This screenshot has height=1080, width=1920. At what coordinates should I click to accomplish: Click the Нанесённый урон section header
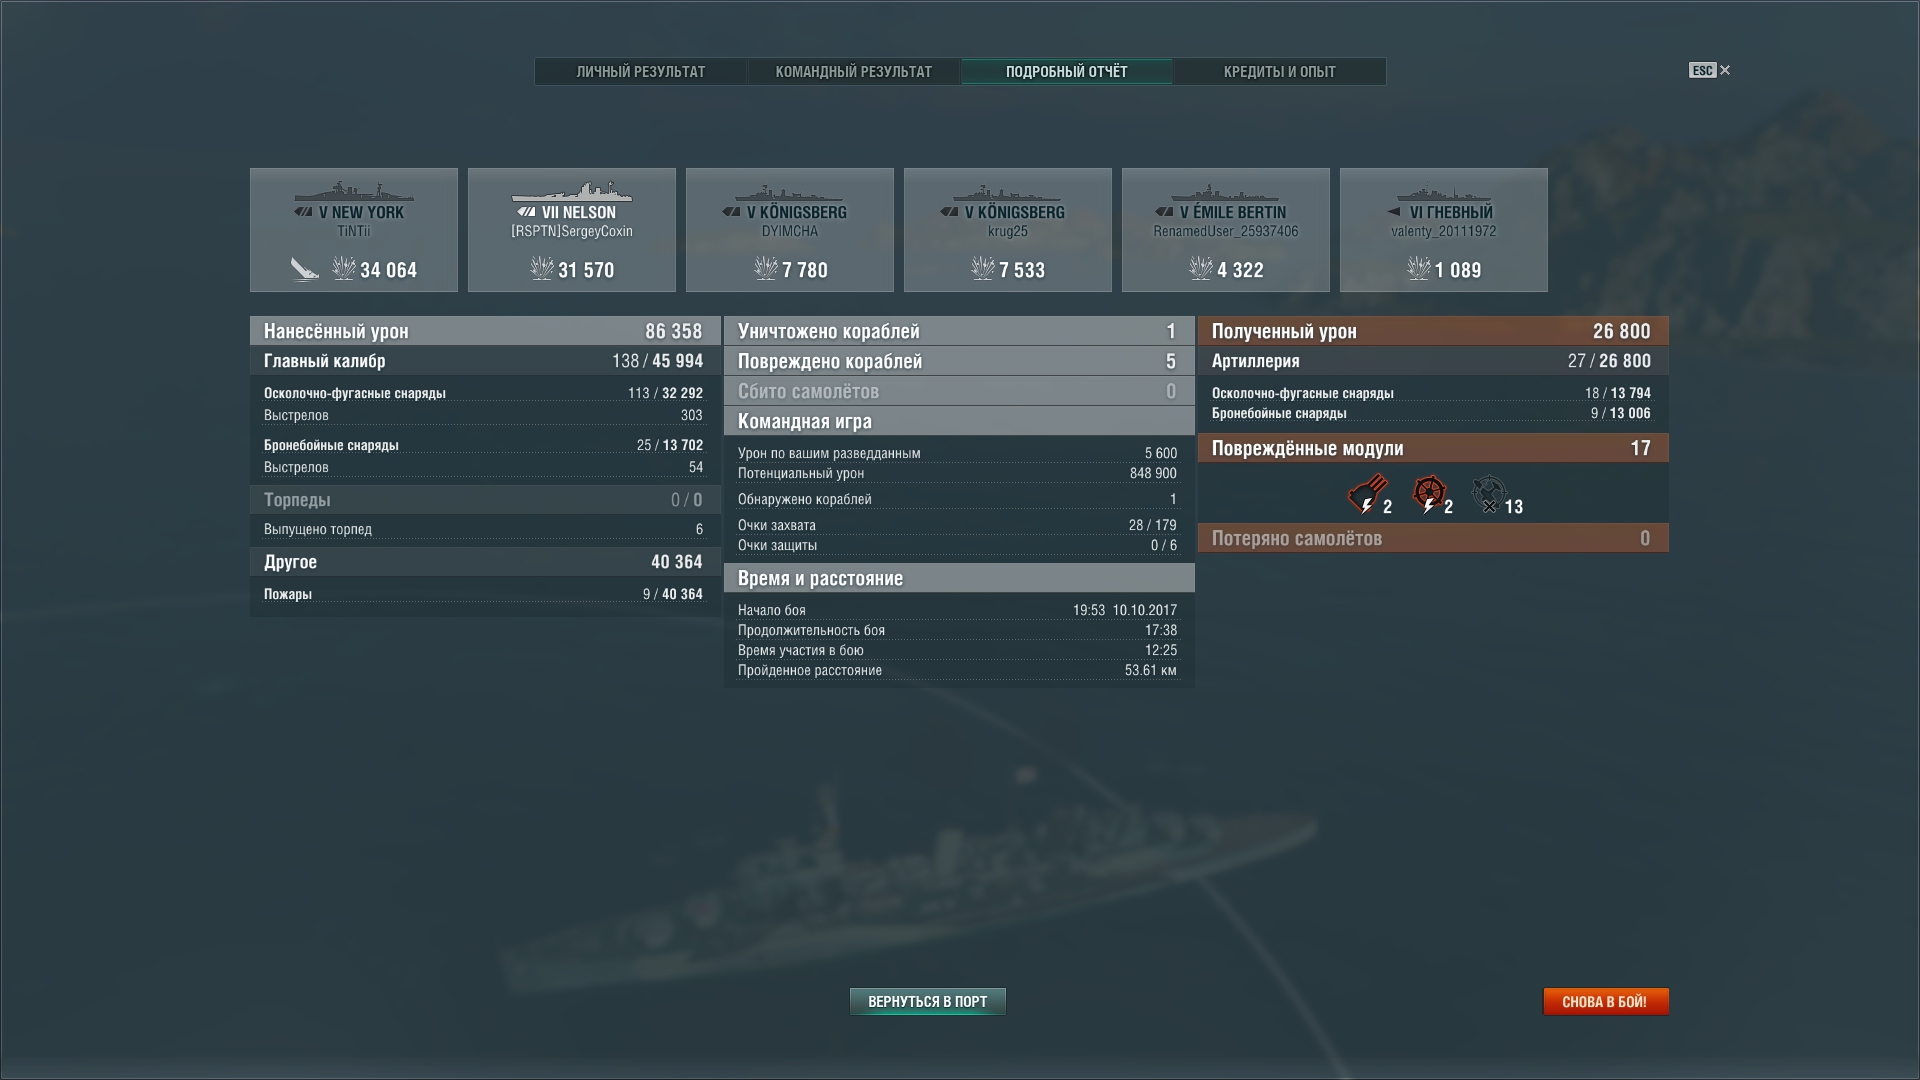(485, 331)
